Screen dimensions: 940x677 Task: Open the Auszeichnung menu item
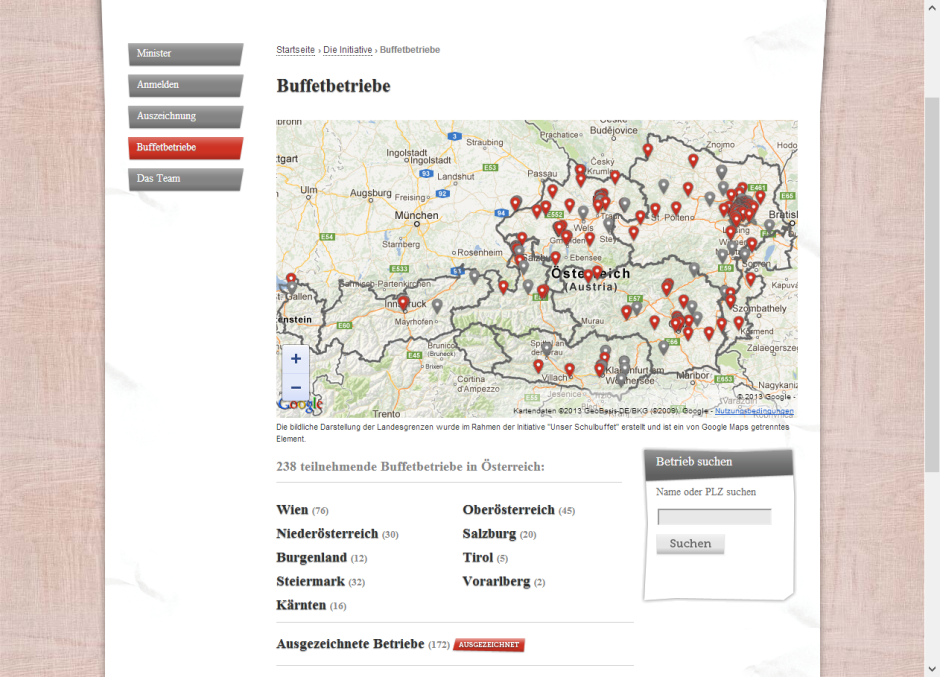click(x=185, y=116)
